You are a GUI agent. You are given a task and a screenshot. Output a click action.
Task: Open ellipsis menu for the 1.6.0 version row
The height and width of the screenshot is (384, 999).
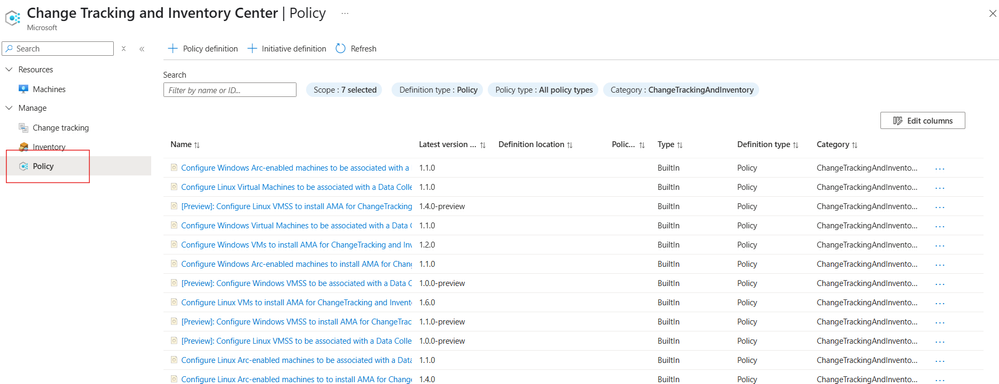[939, 303]
